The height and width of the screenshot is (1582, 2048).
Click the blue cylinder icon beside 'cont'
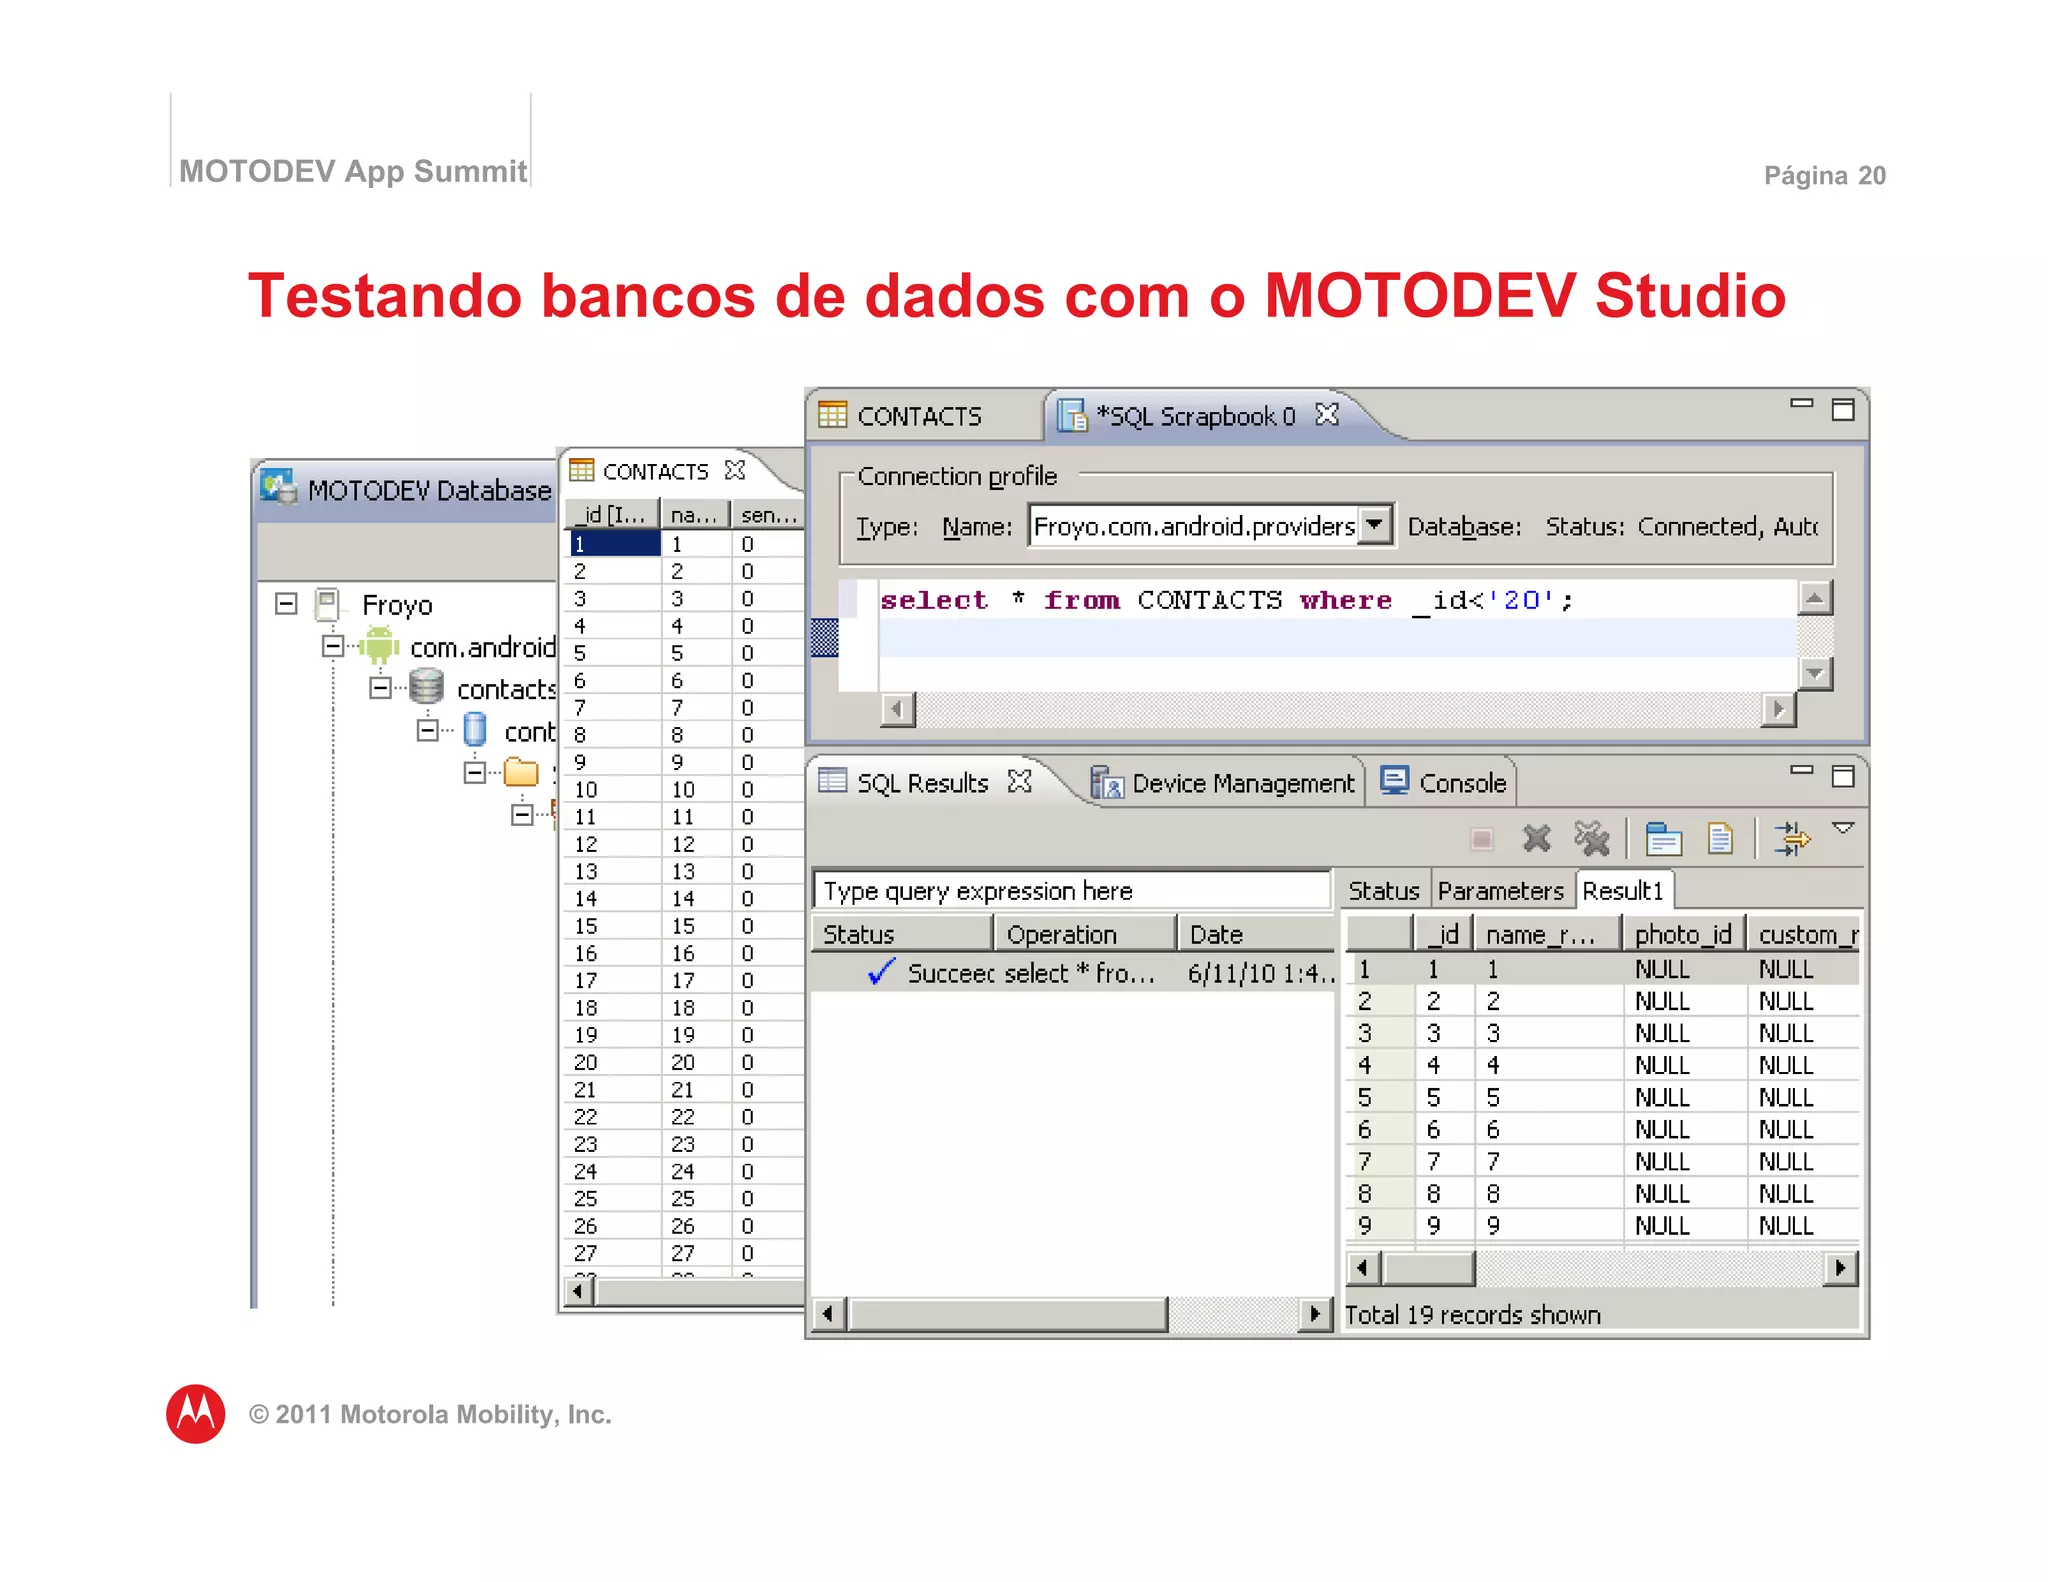pyautogui.click(x=476, y=730)
